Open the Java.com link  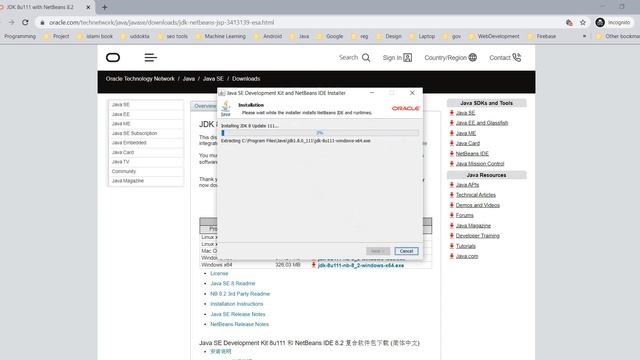point(467,256)
